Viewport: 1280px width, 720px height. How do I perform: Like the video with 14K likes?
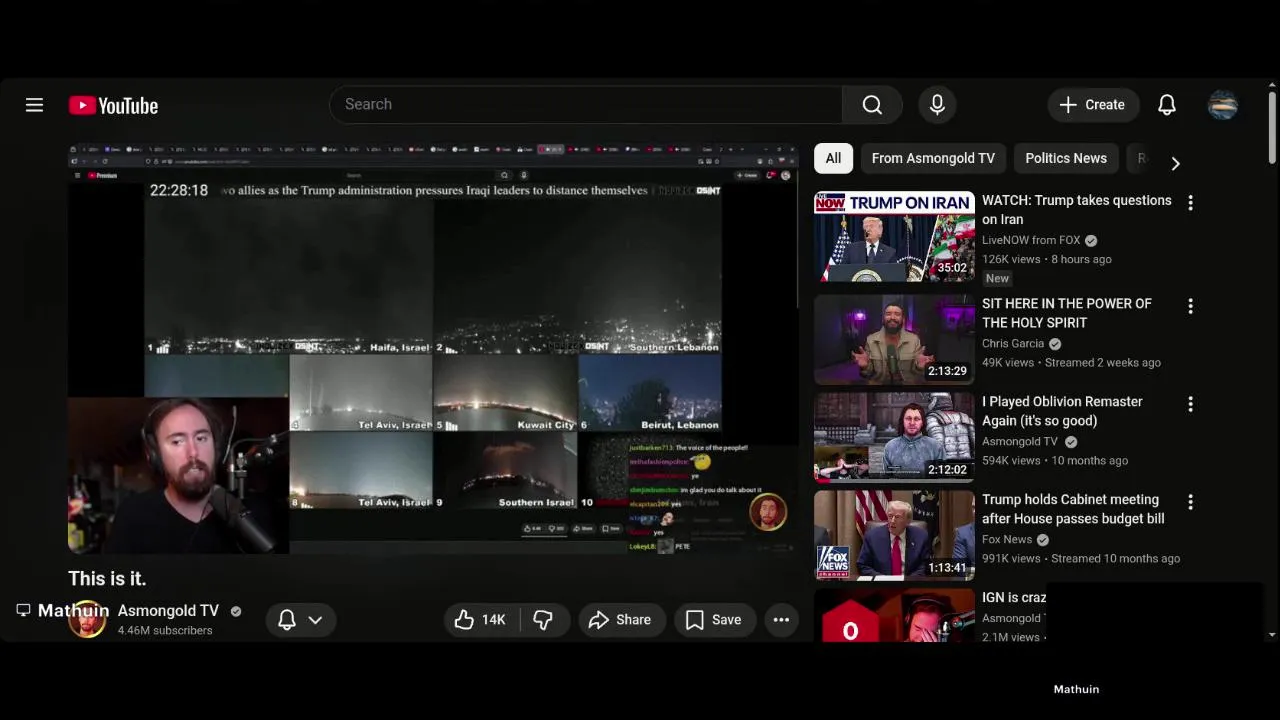(481, 620)
